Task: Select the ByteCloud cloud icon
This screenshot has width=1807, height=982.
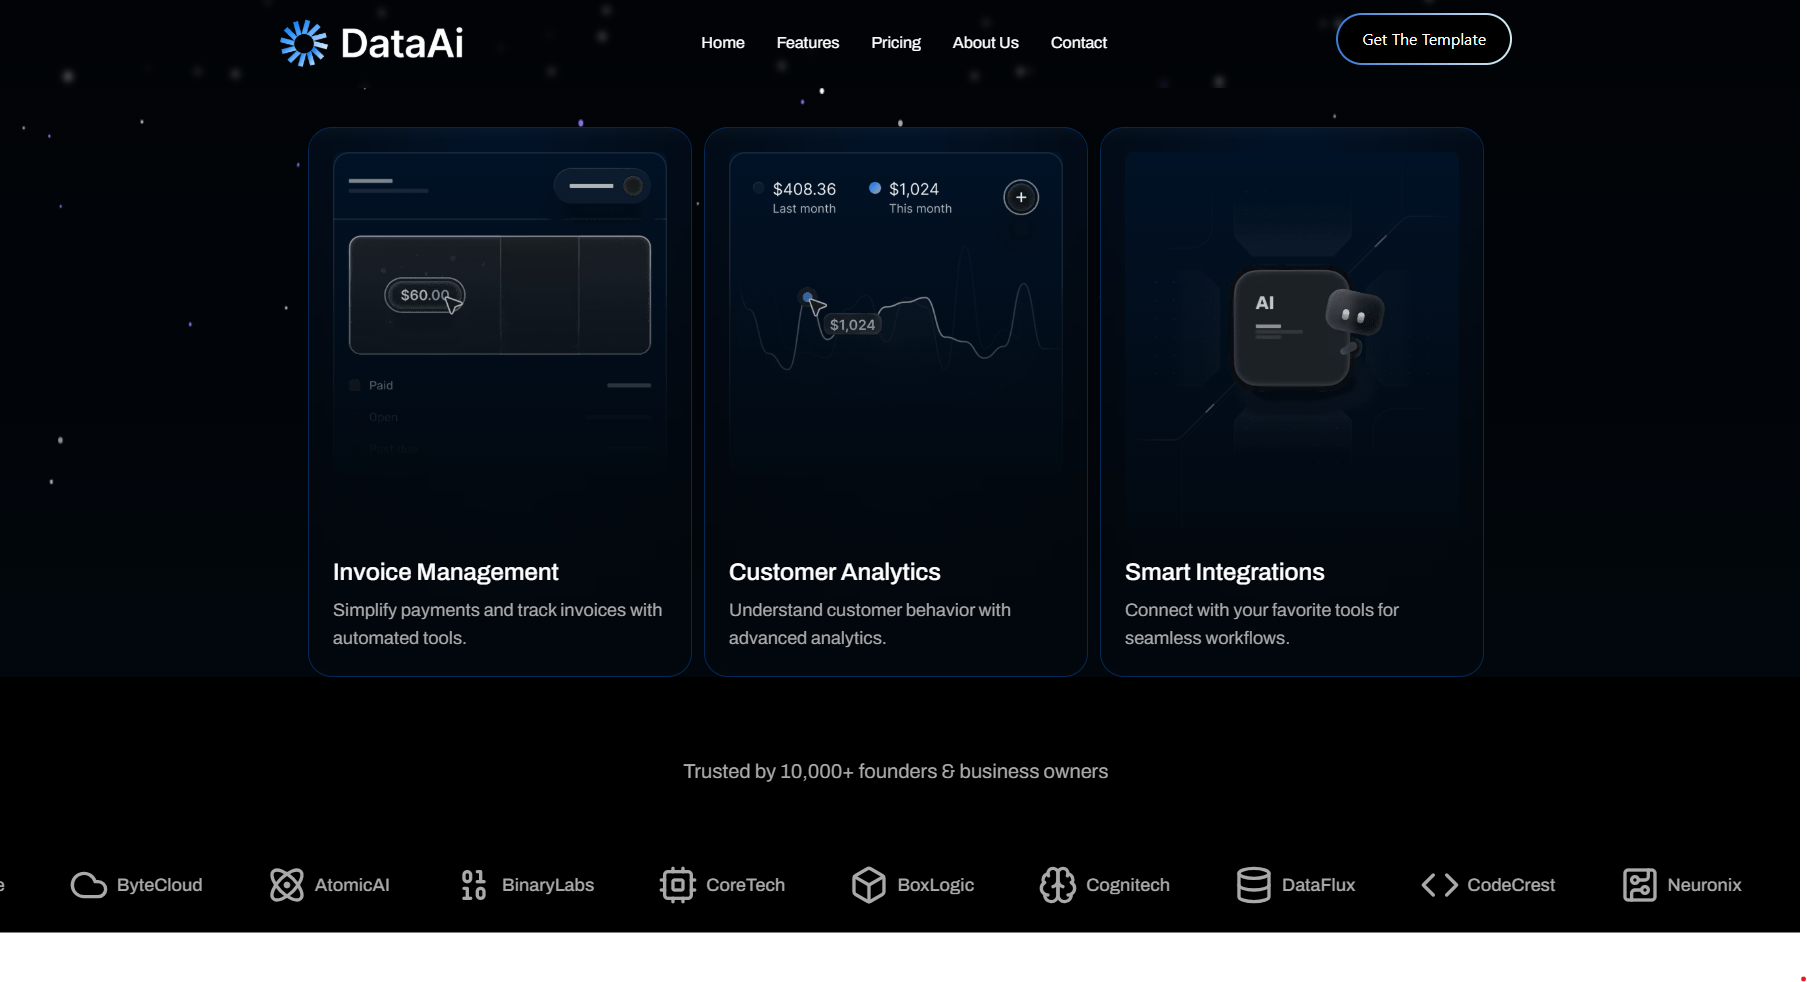Action: 88,884
